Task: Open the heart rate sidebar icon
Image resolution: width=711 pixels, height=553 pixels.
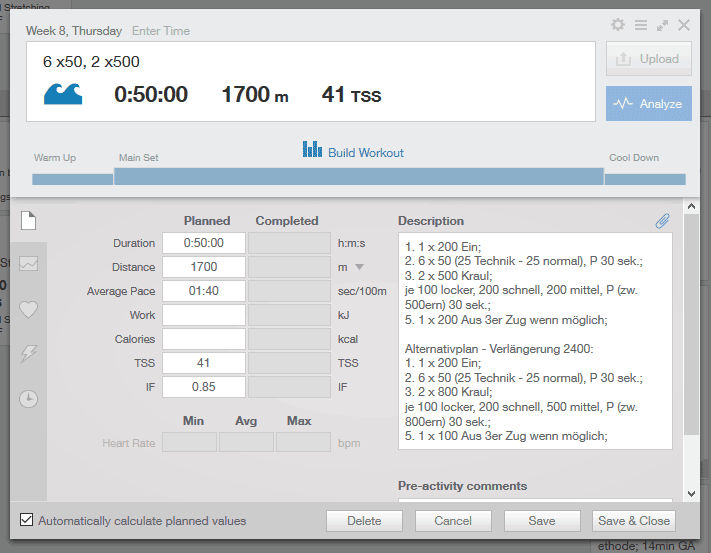Action: (29, 309)
